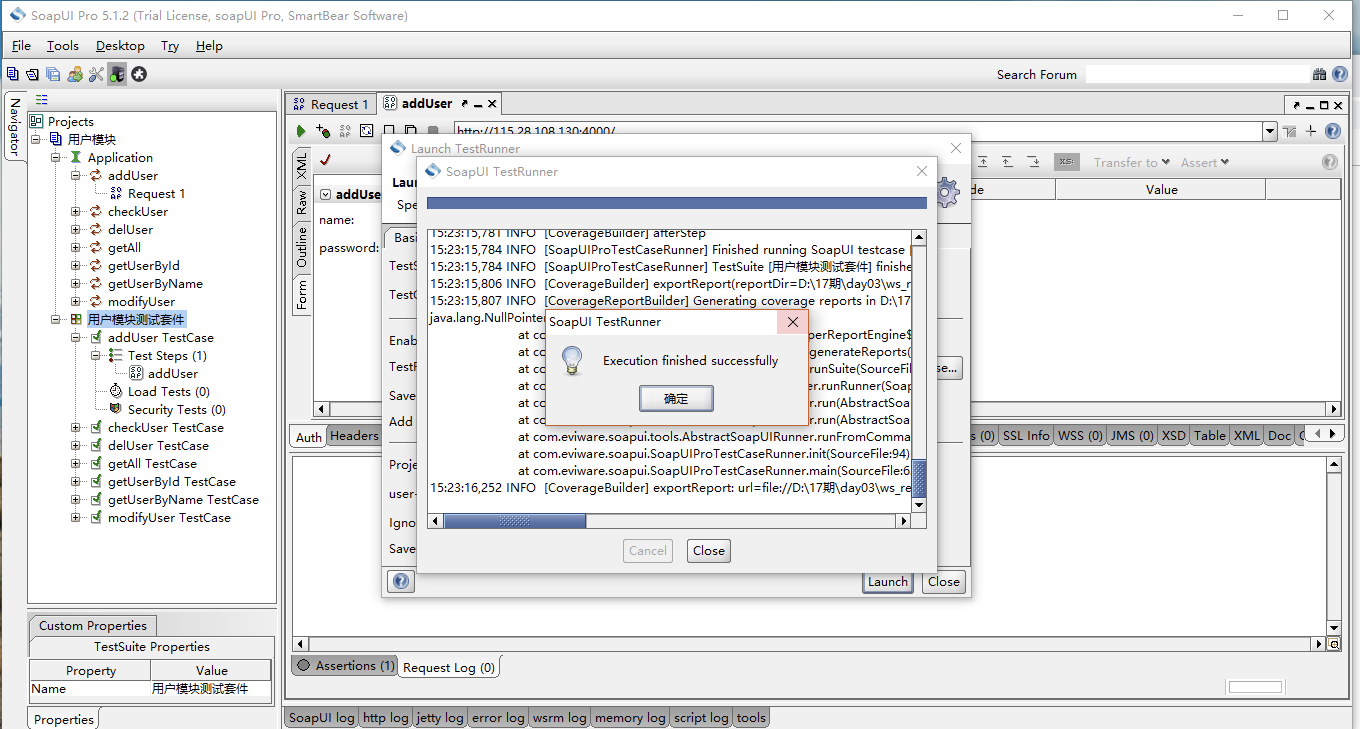The image size is (1360, 729).
Task: Open the endpoint URL dropdown arrow
Action: coord(1270,131)
